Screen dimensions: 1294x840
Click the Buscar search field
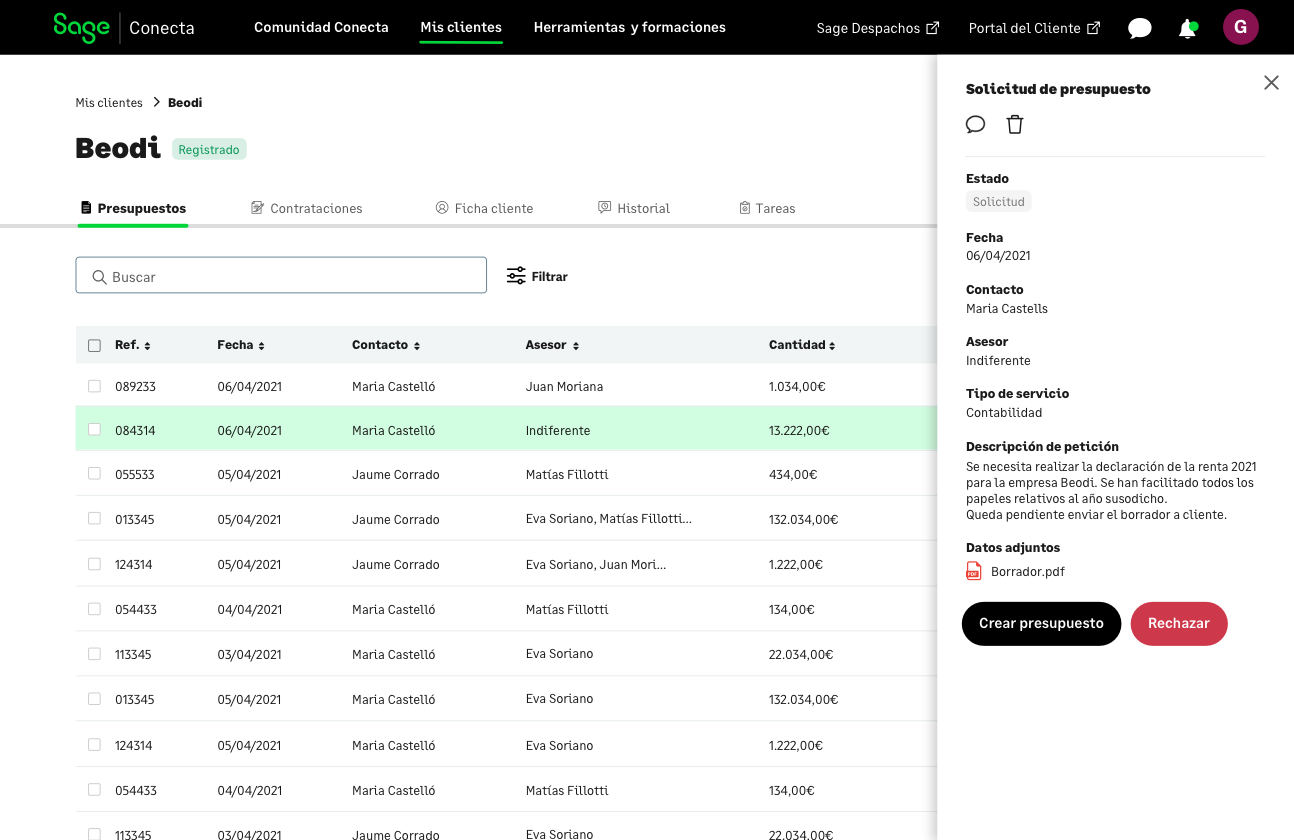281,276
